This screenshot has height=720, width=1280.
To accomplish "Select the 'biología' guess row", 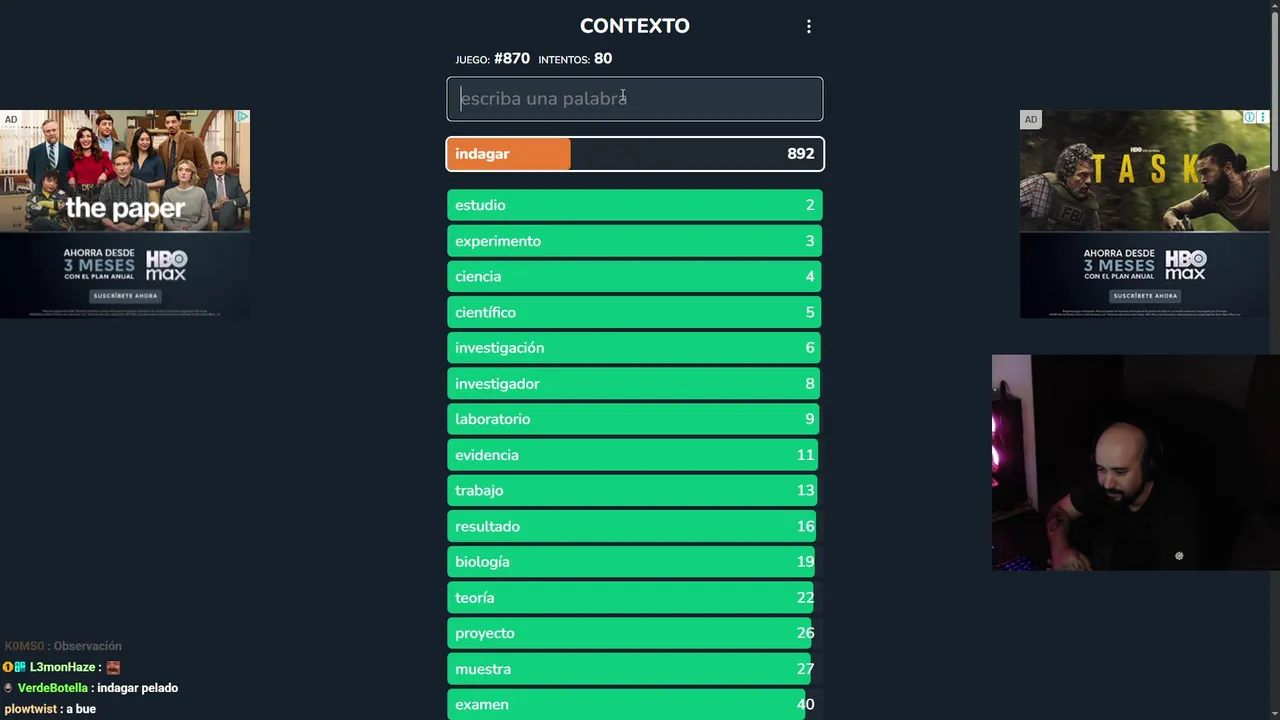I will click(x=634, y=562).
